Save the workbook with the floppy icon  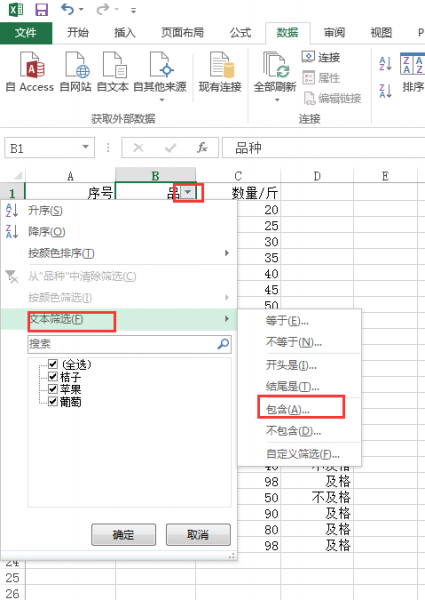41,9
